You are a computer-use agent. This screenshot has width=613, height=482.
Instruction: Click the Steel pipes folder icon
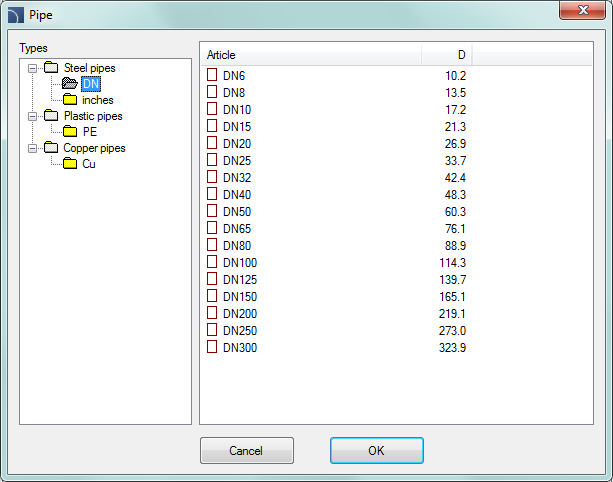coord(52,68)
